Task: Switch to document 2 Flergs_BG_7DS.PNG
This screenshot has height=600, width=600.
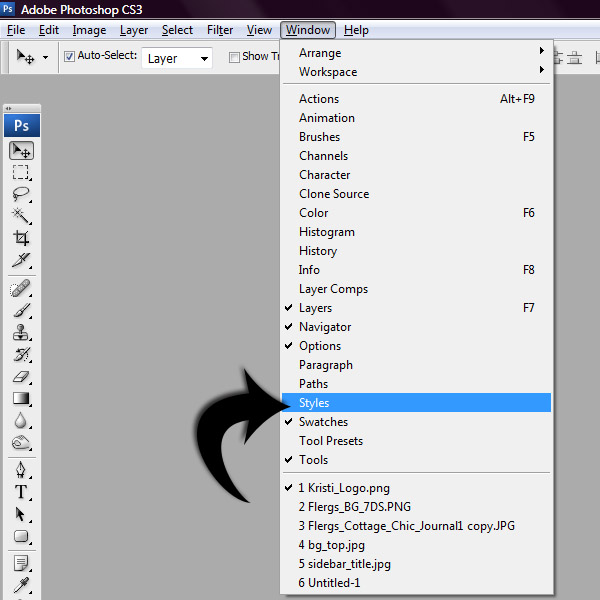Action: click(x=416, y=507)
